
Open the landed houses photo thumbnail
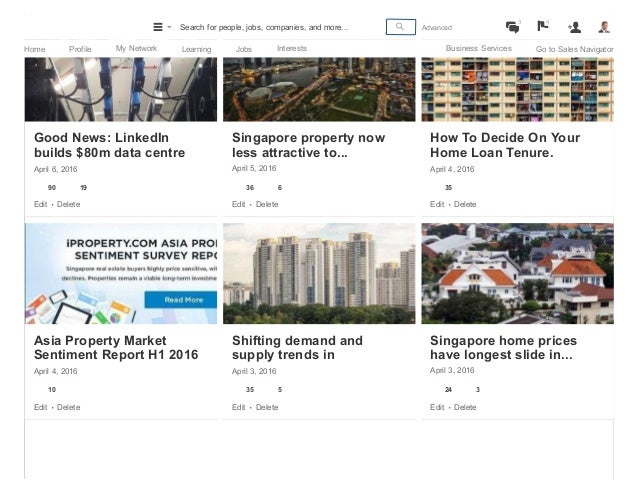517,273
